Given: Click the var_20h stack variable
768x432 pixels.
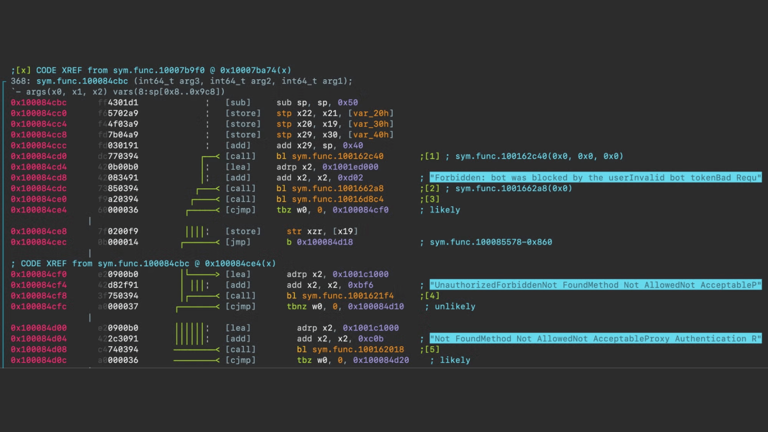Looking at the screenshot, I should [371, 113].
